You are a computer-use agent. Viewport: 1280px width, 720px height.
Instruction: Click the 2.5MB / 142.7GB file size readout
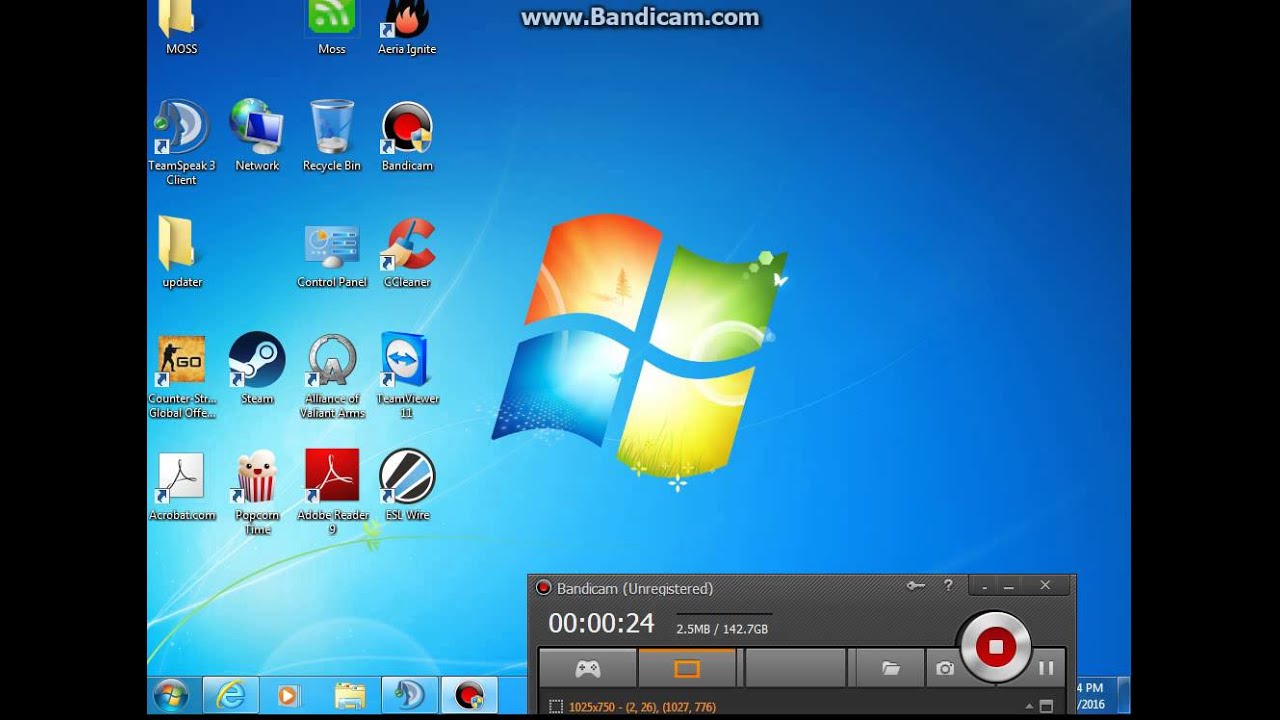pos(723,629)
